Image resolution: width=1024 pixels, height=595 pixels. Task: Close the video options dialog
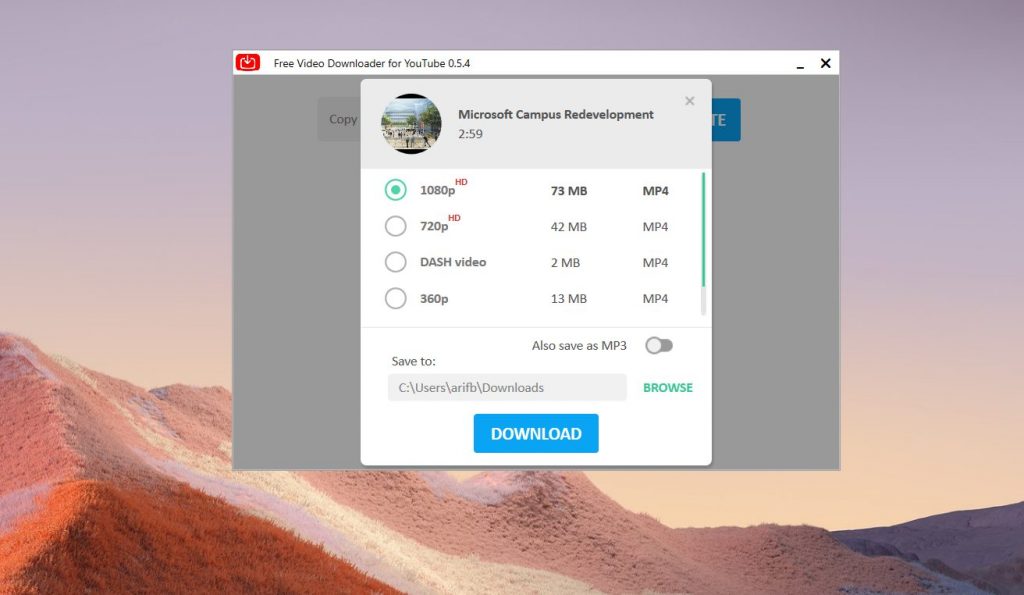690,101
